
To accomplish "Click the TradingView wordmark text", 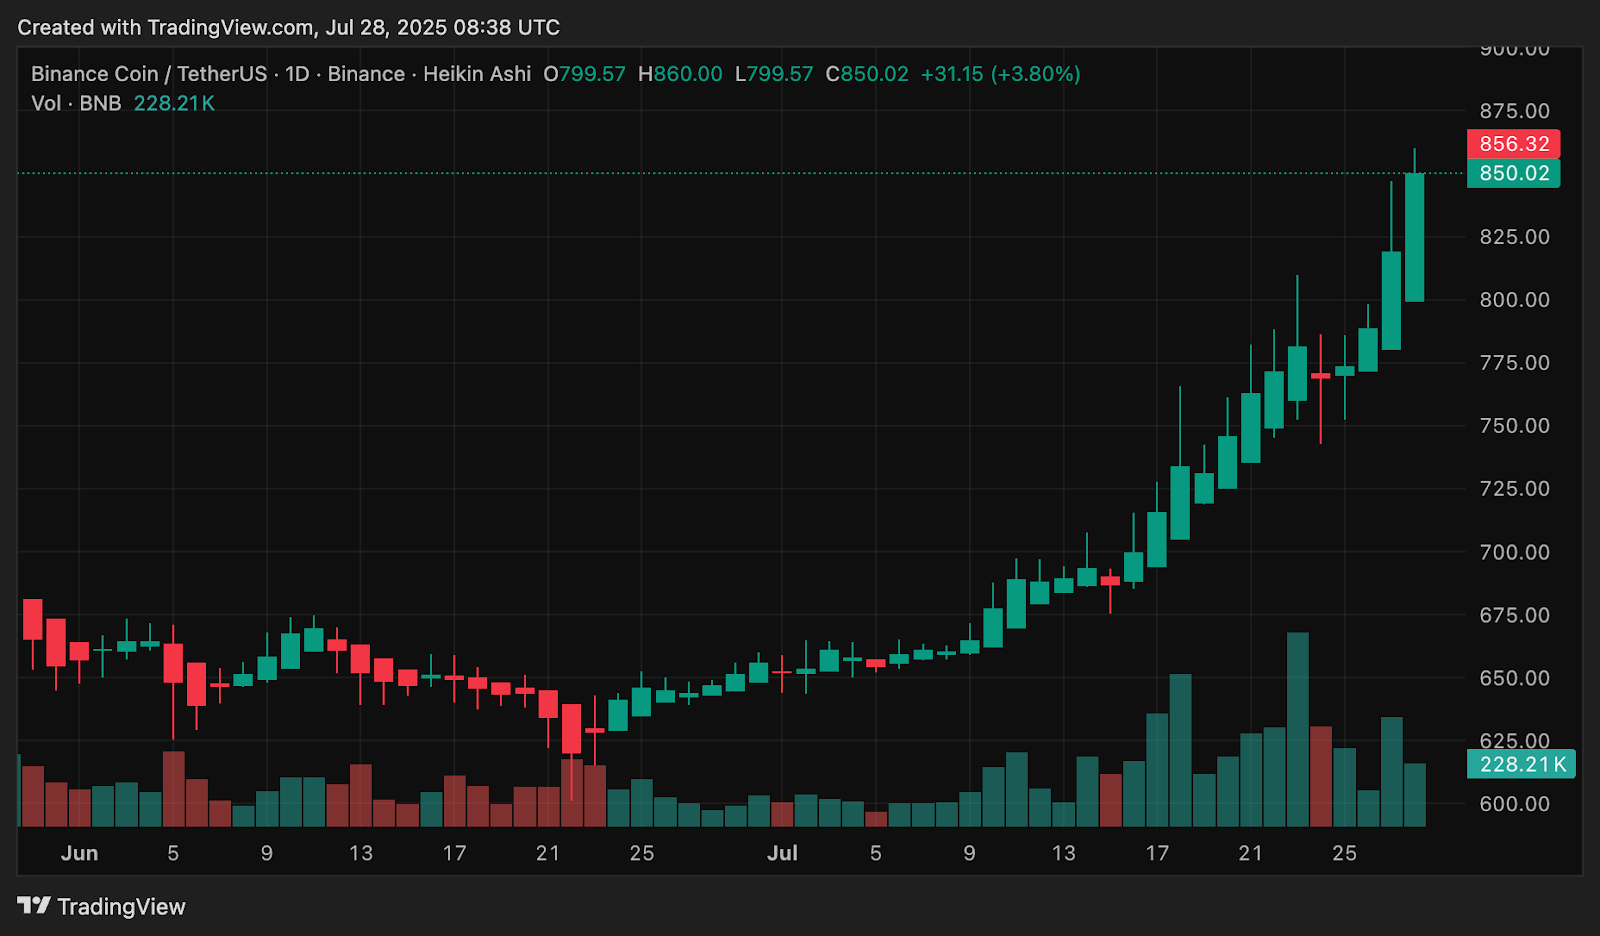I will (x=121, y=907).
